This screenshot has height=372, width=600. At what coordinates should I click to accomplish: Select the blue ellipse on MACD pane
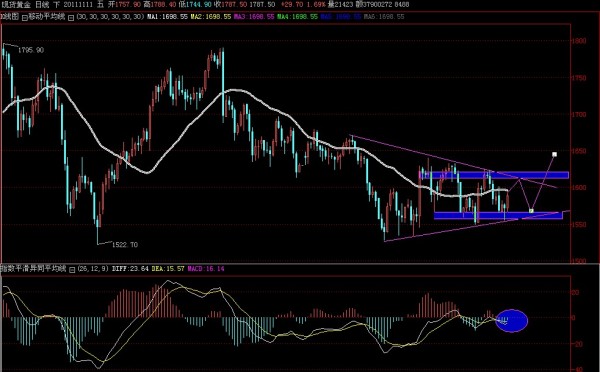tap(512, 321)
